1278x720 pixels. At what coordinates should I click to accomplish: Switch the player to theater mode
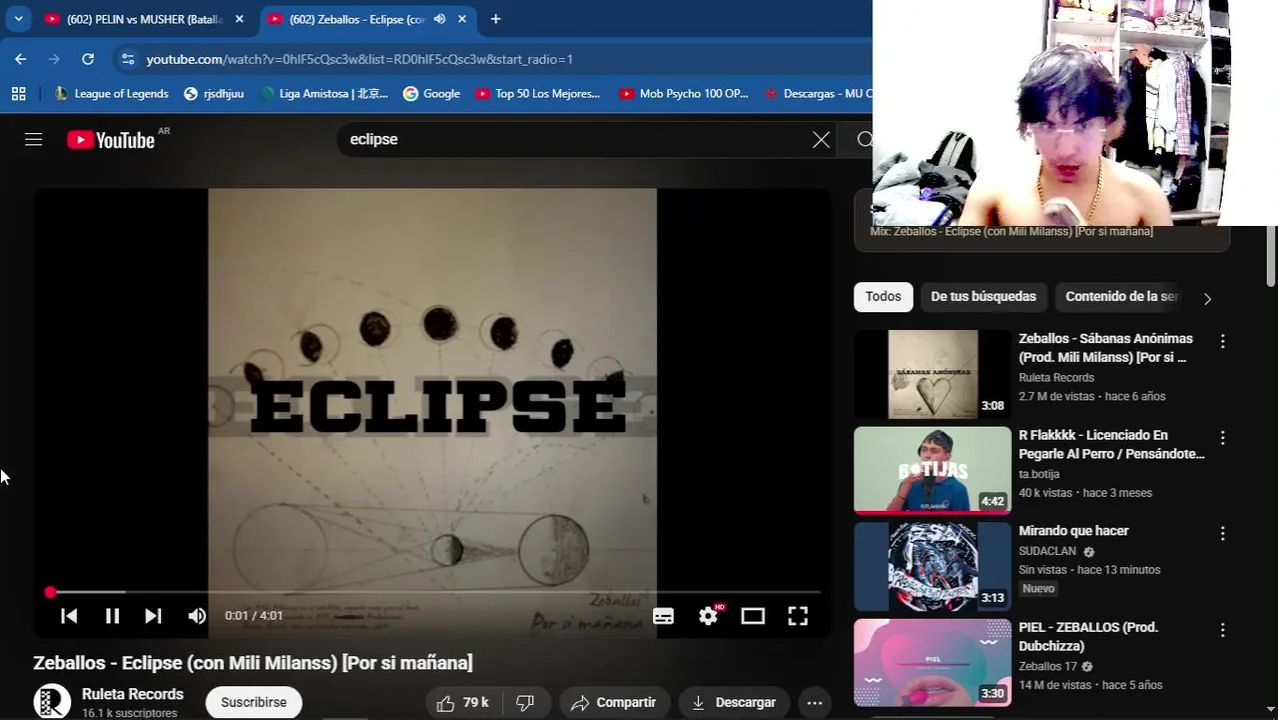point(753,616)
